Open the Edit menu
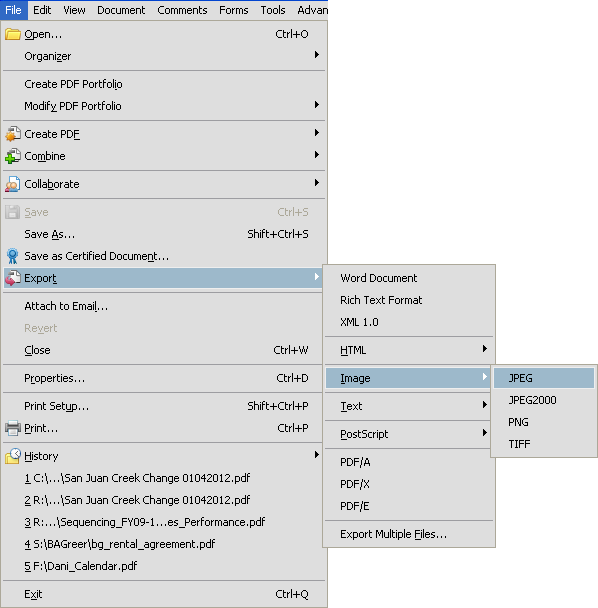598x608 pixels. [x=42, y=10]
